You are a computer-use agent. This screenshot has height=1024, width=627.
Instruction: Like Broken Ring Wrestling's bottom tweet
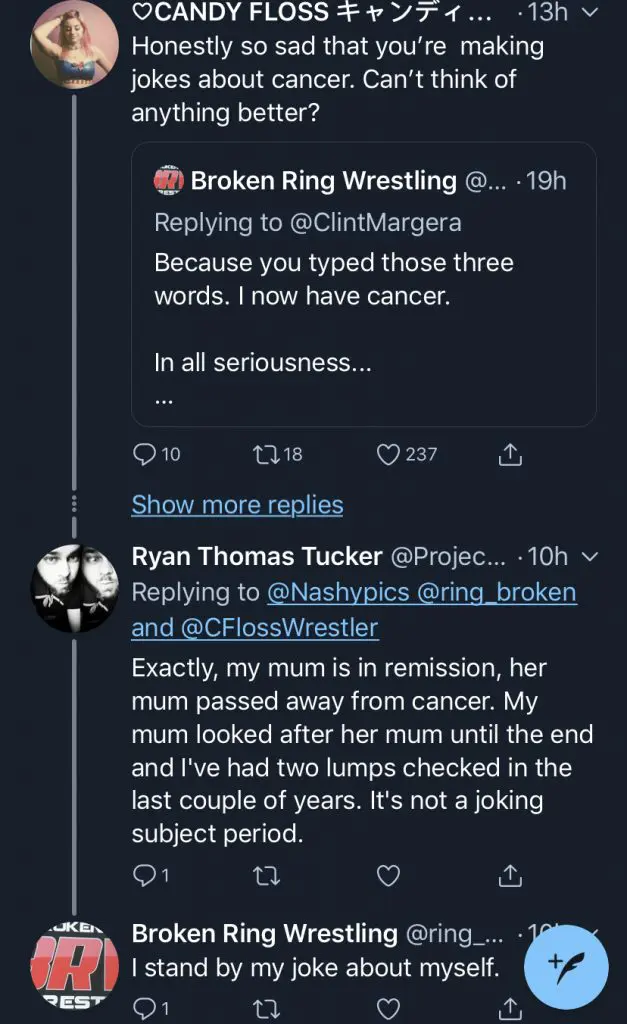pyautogui.click(x=387, y=1007)
